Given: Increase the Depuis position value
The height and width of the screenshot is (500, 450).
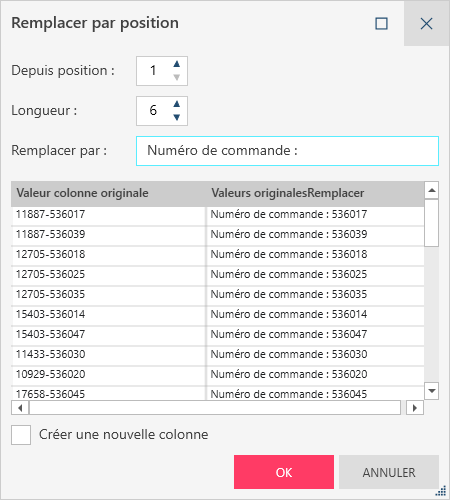Looking at the screenshot, I should click(177, 64).
